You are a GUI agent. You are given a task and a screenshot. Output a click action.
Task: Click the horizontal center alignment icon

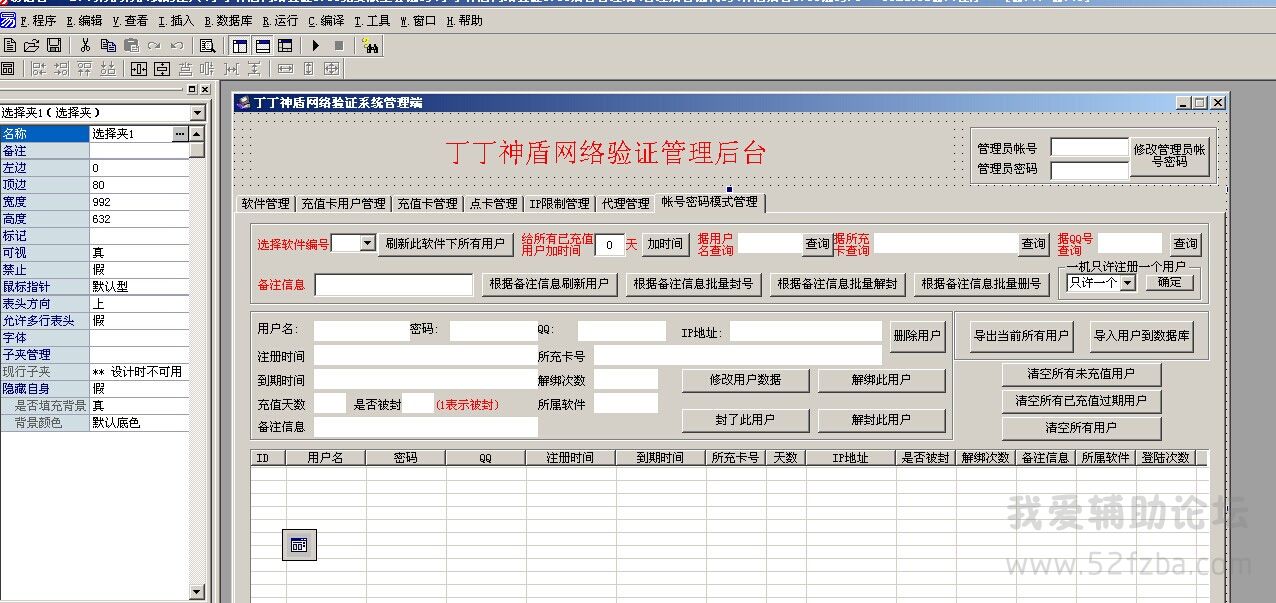tap(139, 69)
